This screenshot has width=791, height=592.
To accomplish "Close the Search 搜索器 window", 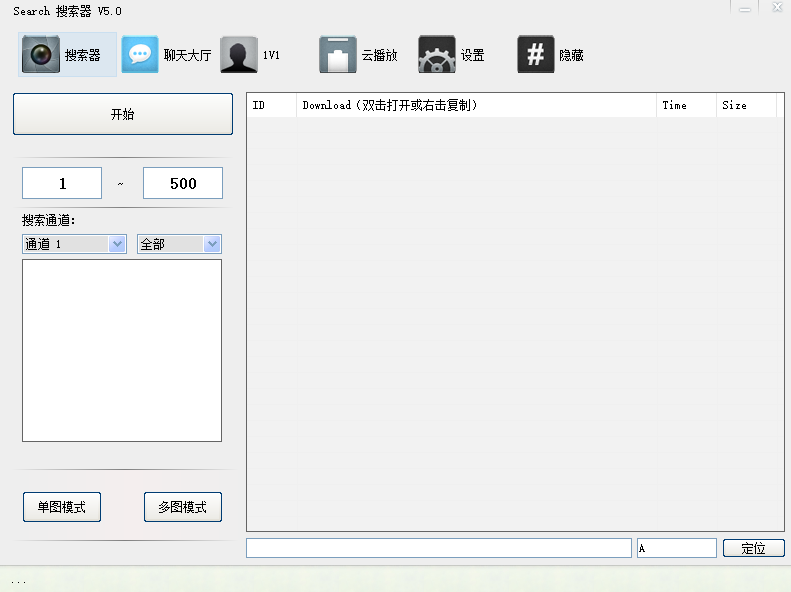I will [x=777, y=7].
